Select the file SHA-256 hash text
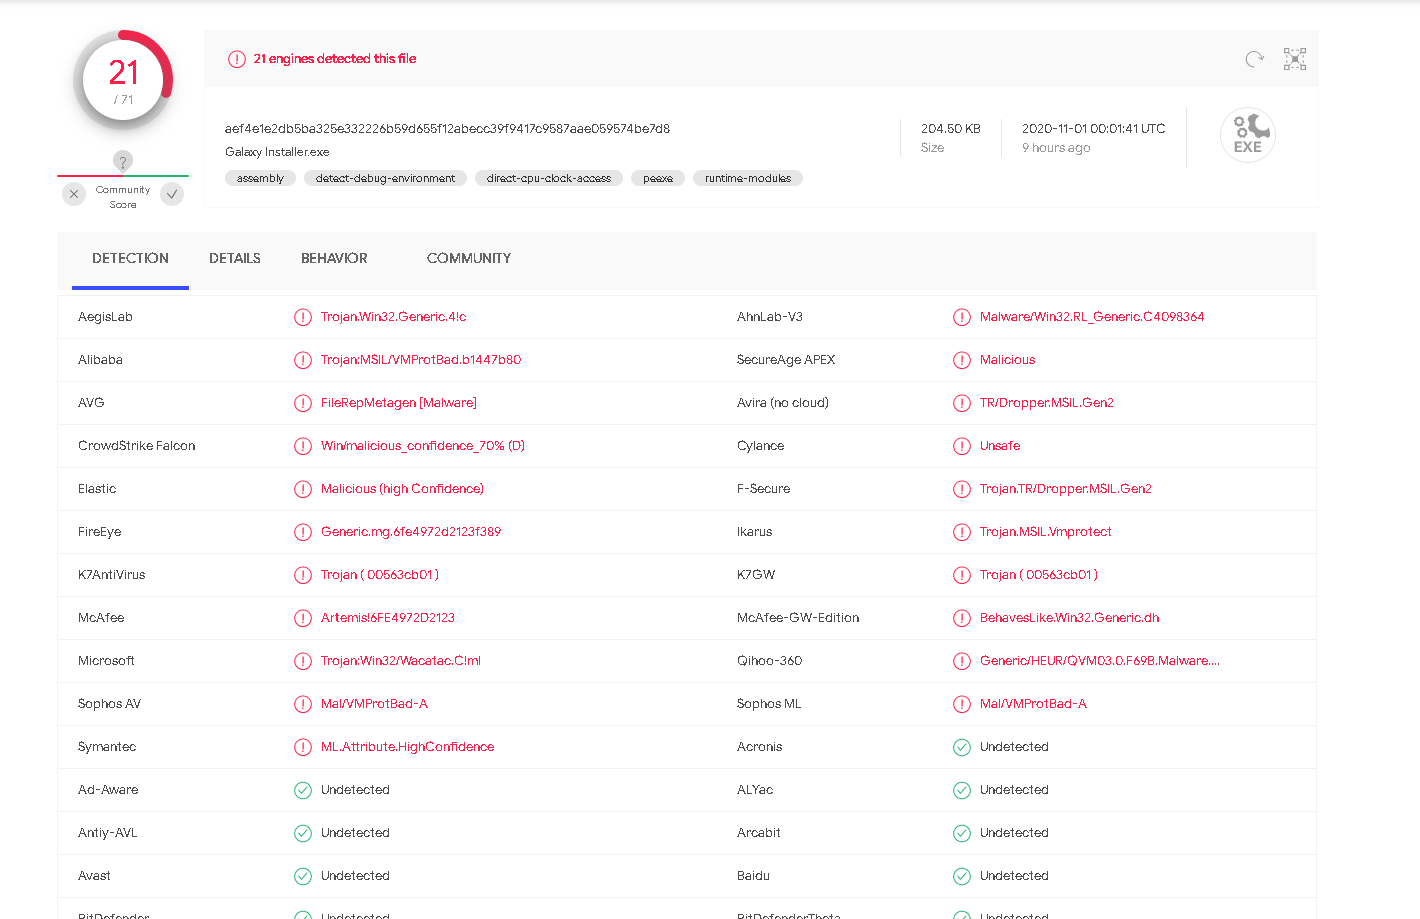Image resolution: width=1420 pixels, height=919 pixels. 447,128
